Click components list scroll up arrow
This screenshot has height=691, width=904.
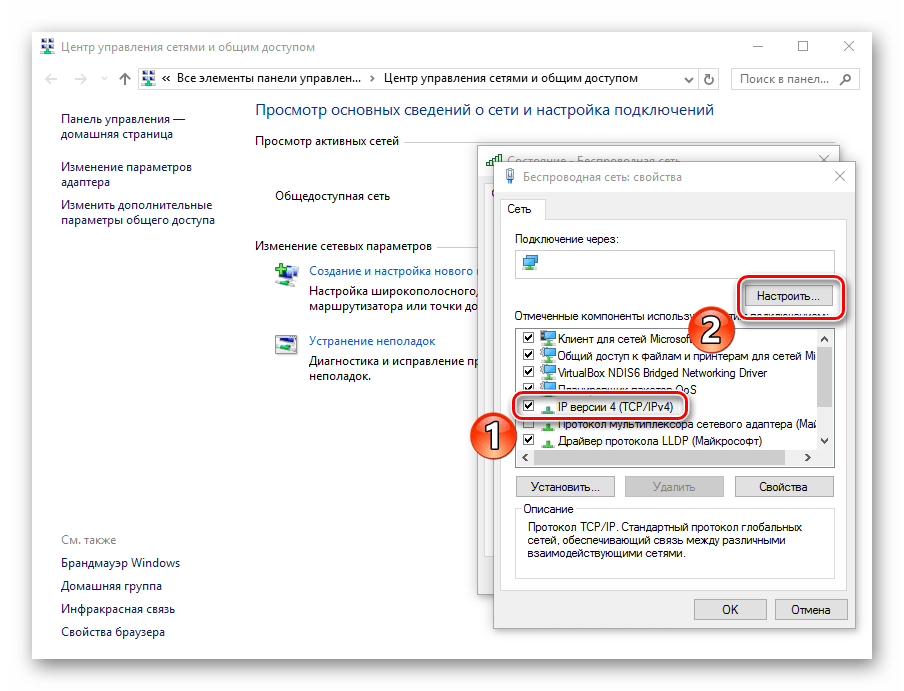tap(824, 339)
